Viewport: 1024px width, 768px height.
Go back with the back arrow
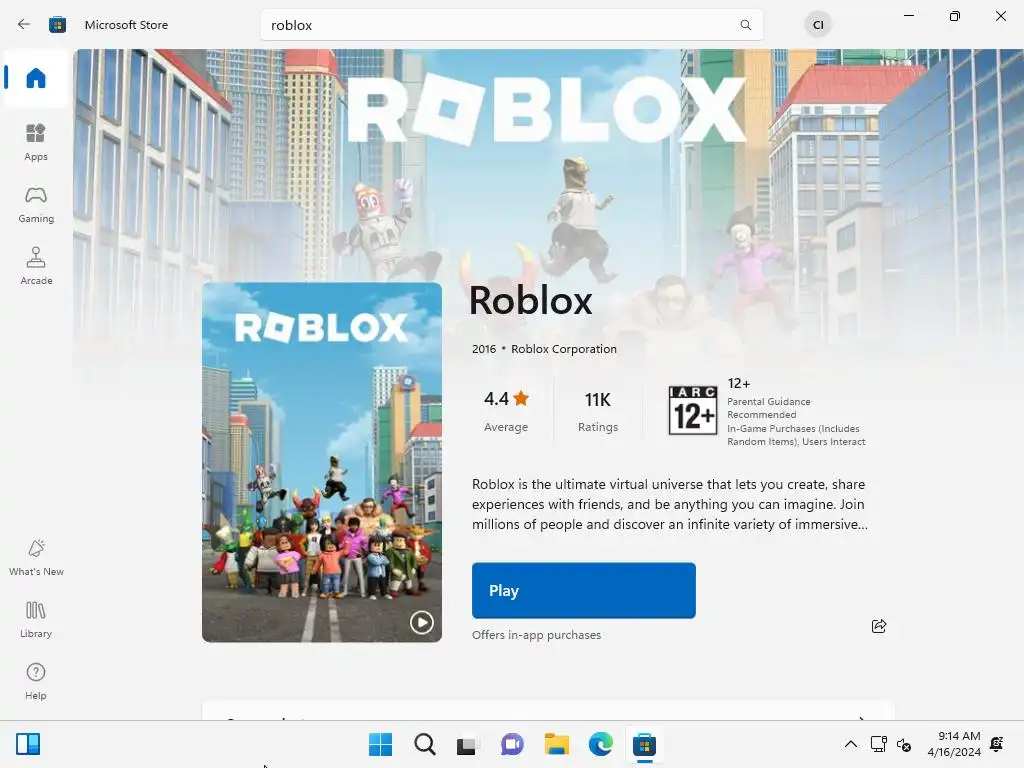(x=24, y=25)
